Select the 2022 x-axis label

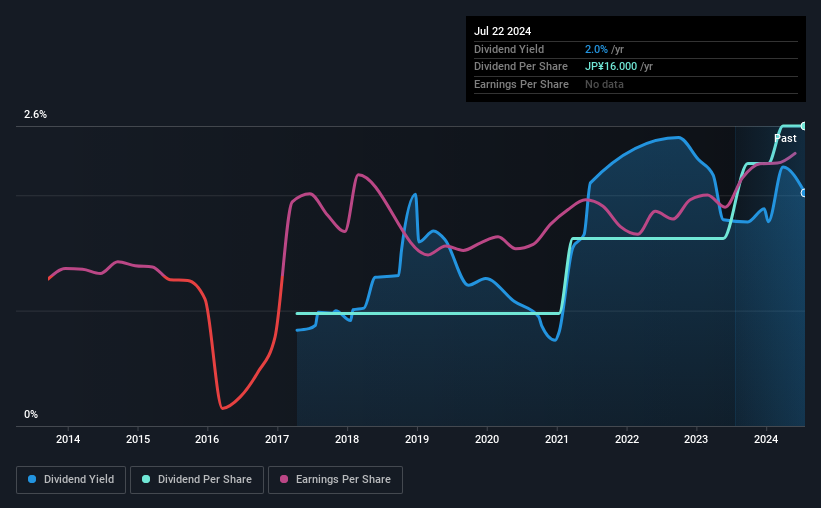[x=627, y=439]
